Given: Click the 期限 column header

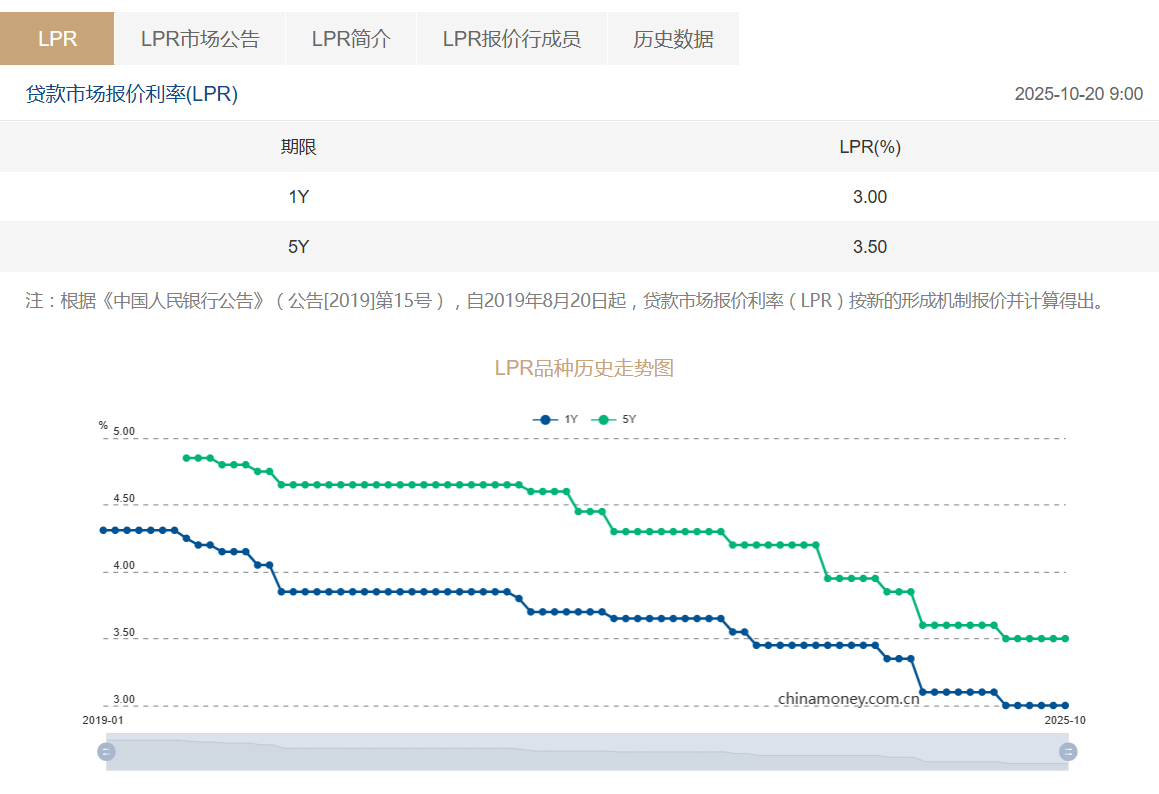Looking at the screenshot, I should (298, 147).
